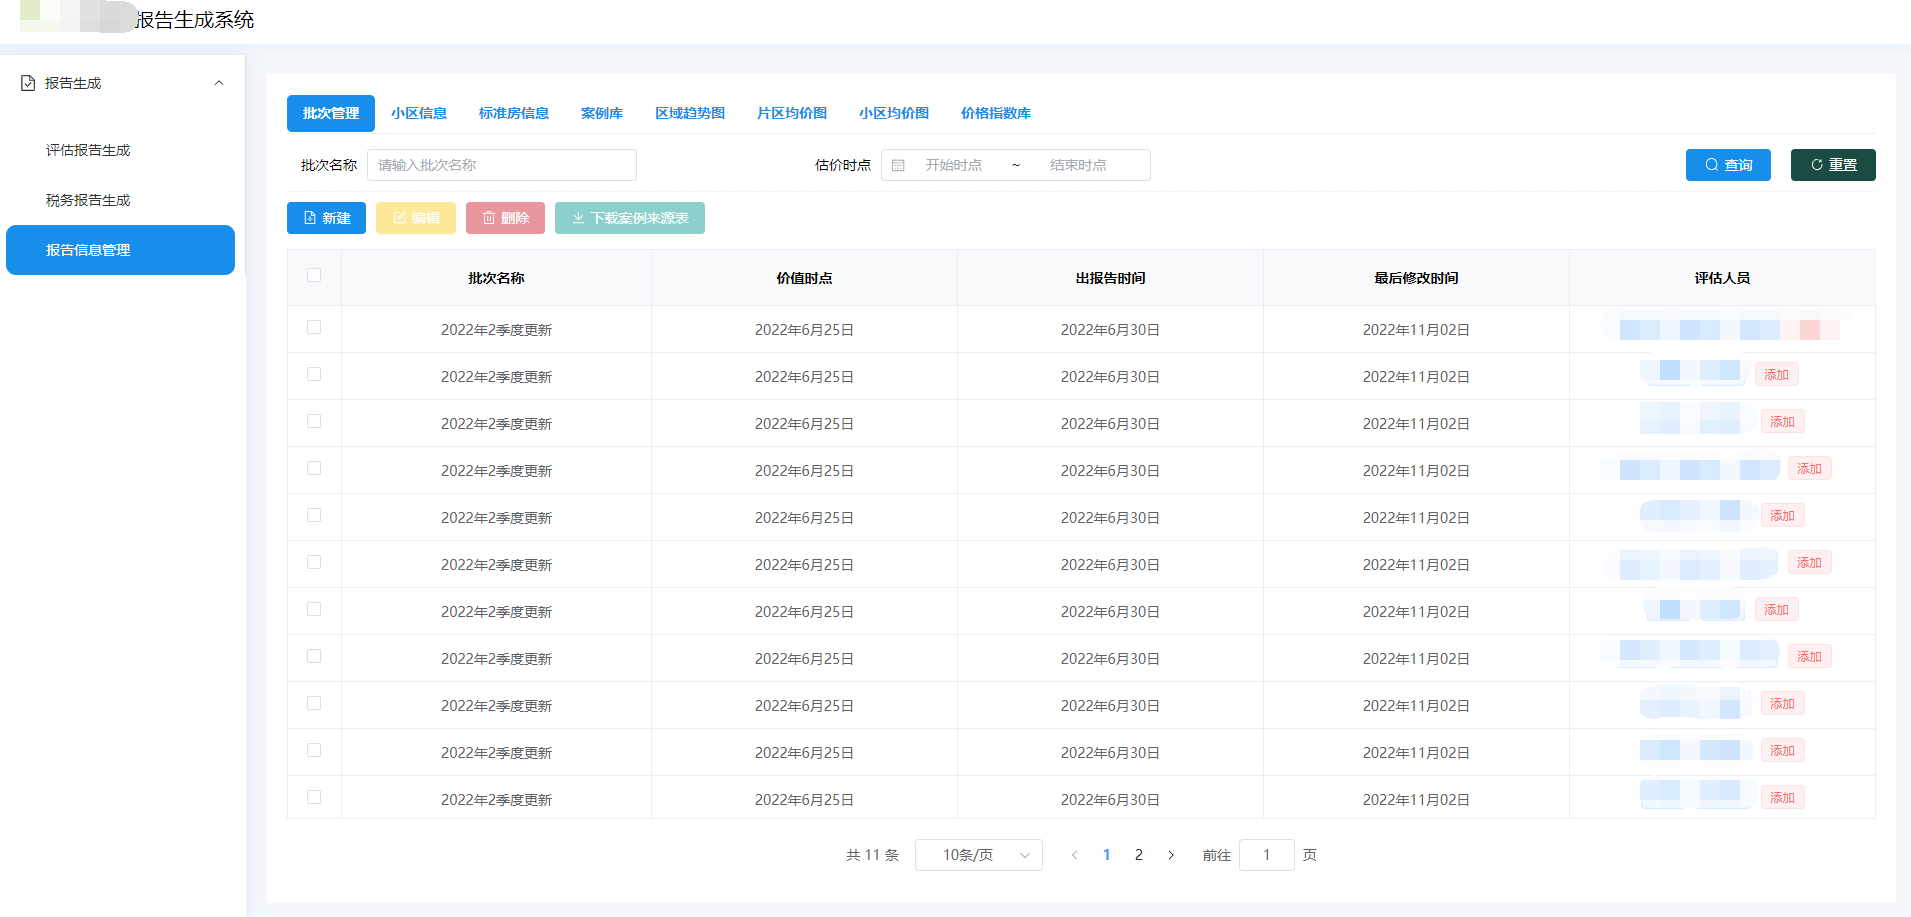The height and width of the screenshot is (917, 1911).
Task: Go to the previous page arrow
Action: (x=1074, y=855)
